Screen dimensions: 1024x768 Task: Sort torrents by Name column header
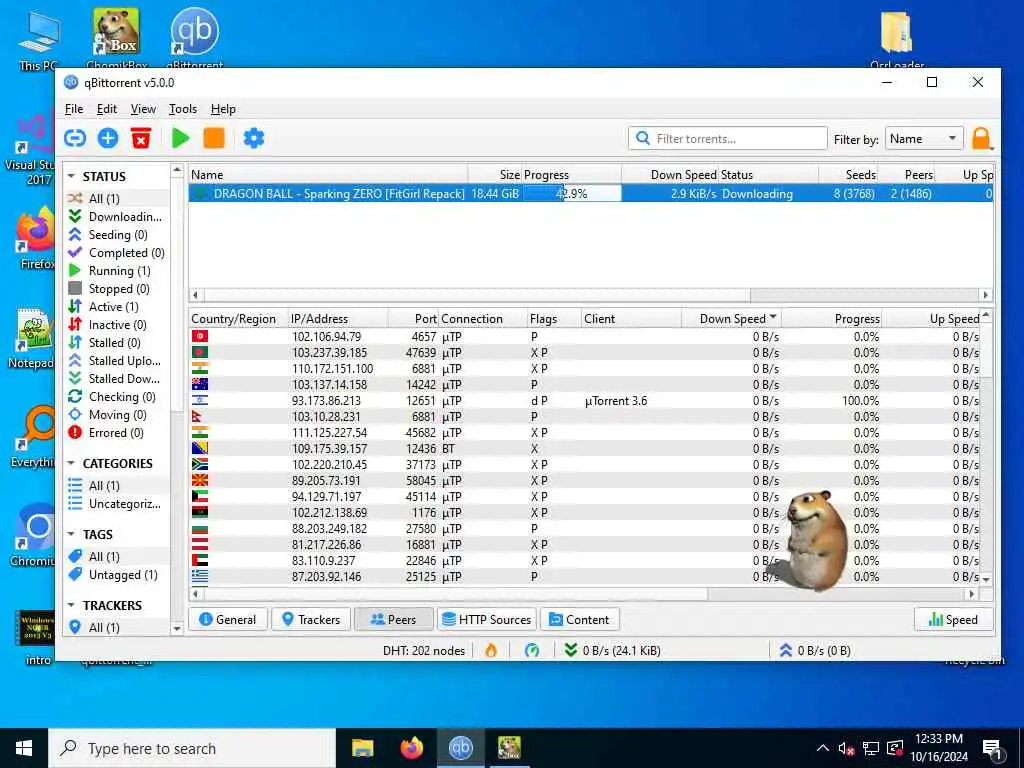328,174
